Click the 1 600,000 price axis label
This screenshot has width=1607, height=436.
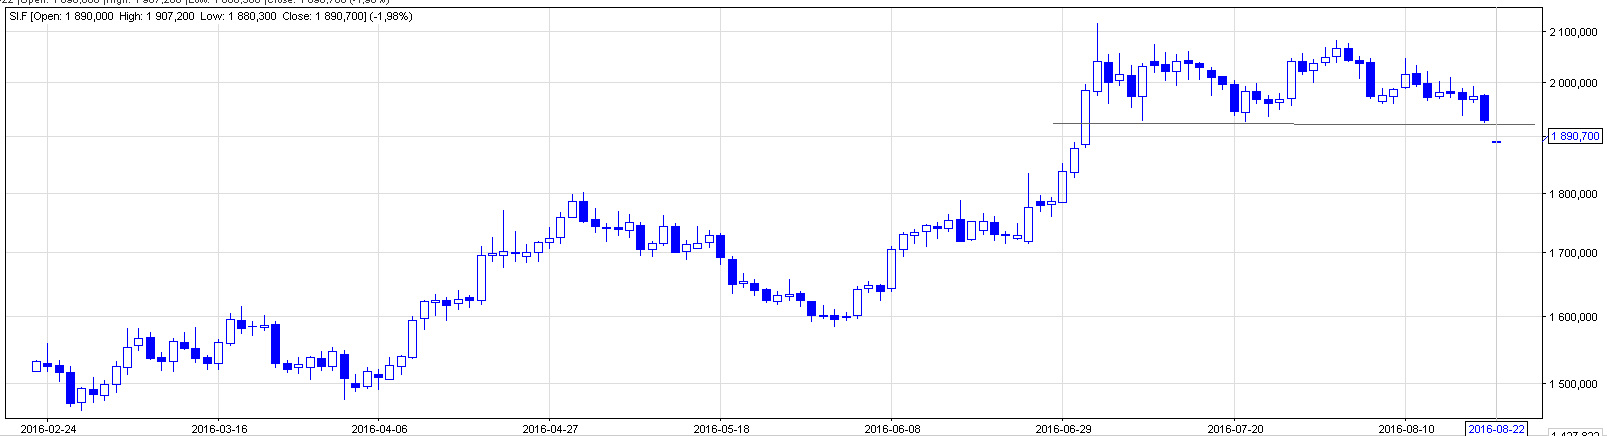click(1573, 318)
